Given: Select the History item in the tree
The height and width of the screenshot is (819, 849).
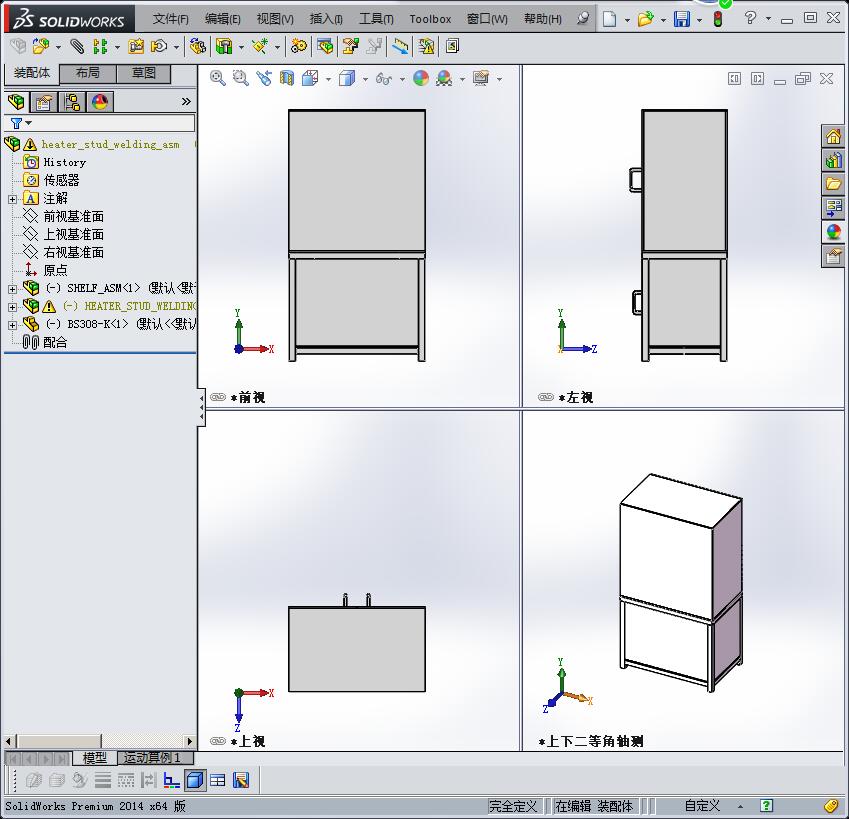Looking at the screenshot, I should [x=64, y=162].
